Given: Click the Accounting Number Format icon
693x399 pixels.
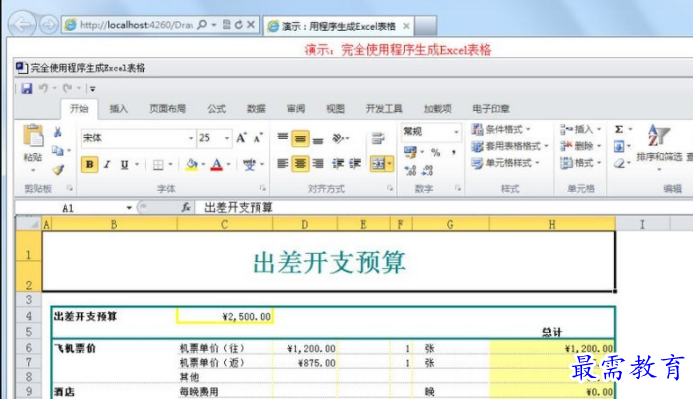Looking at the screenshot, I should pos(410,152).
